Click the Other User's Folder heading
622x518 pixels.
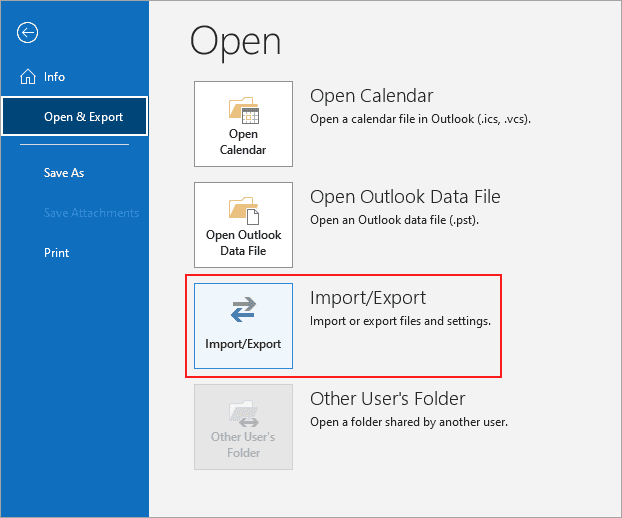388,399
